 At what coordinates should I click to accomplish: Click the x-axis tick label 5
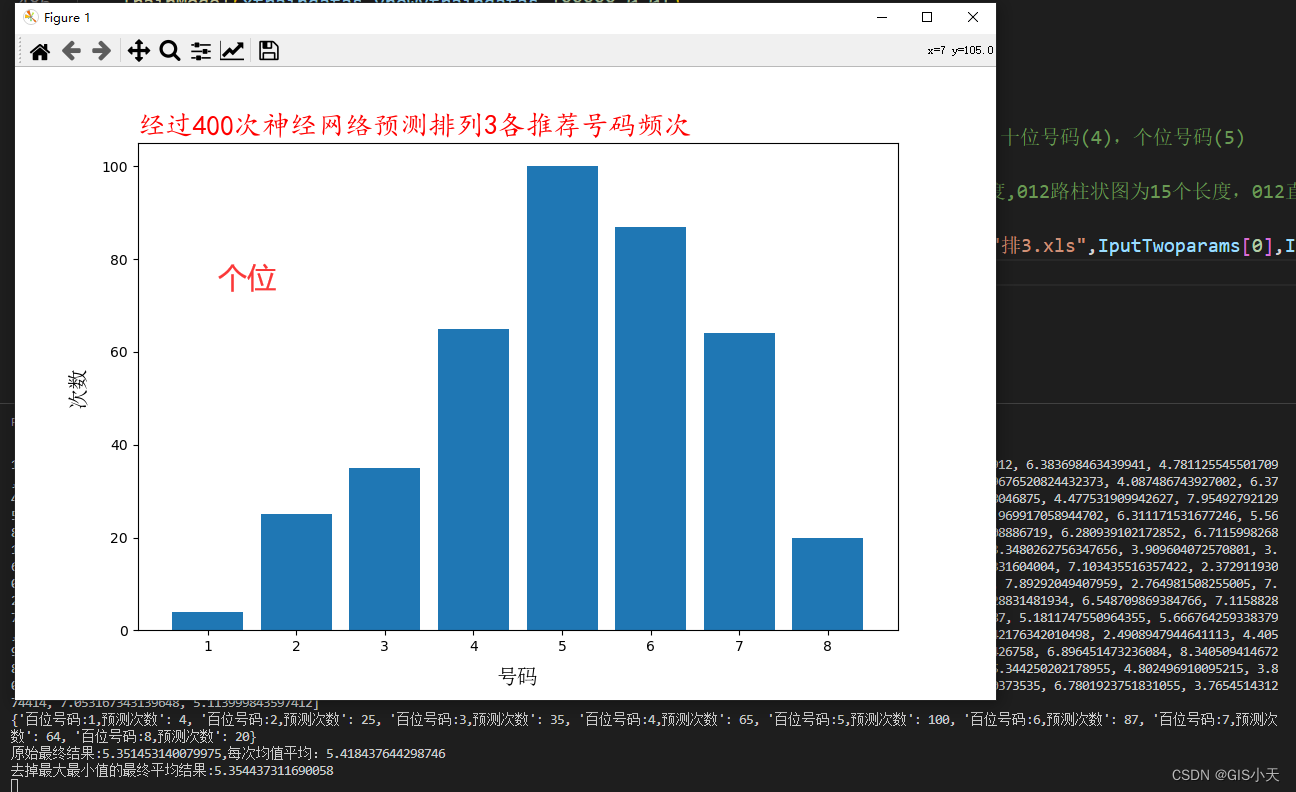(x=562, y=646)
